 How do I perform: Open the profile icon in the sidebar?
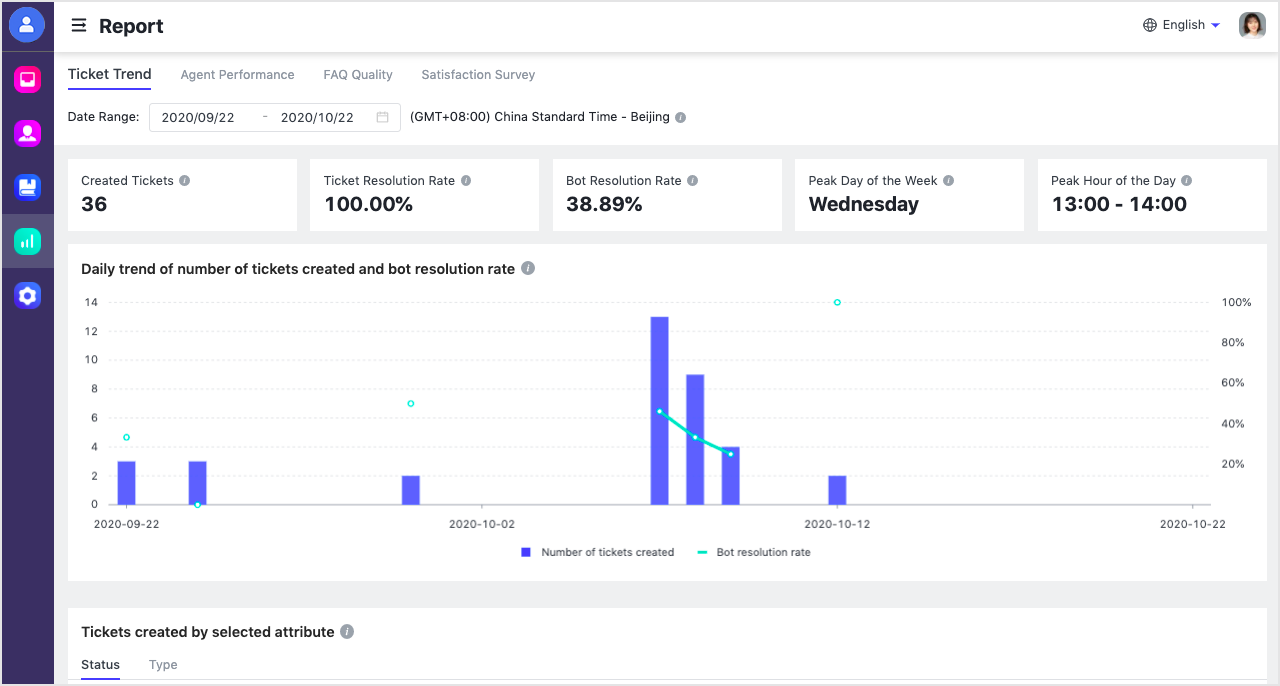(27, 24)
